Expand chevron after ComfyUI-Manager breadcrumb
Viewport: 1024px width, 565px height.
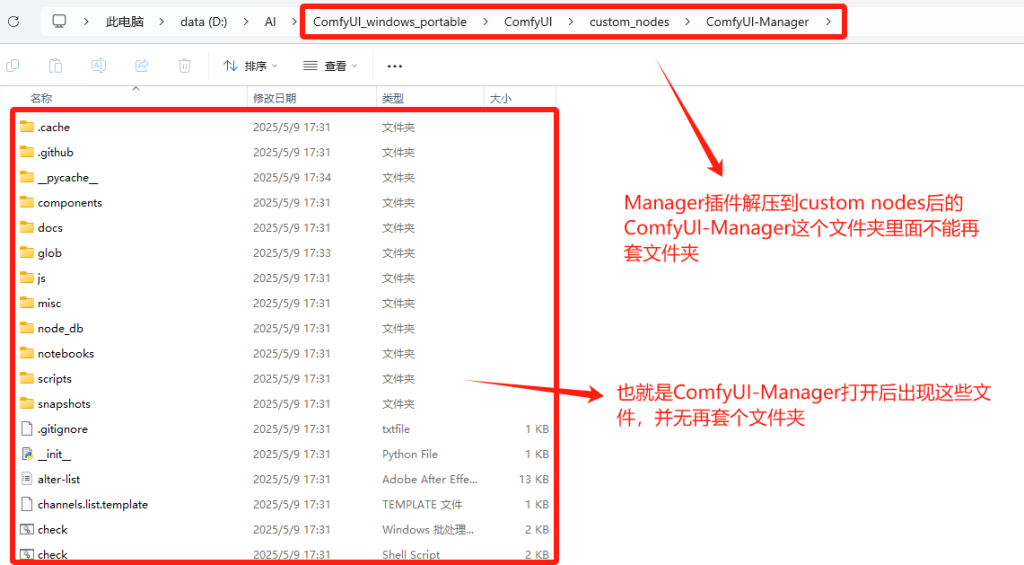point(828,22)
